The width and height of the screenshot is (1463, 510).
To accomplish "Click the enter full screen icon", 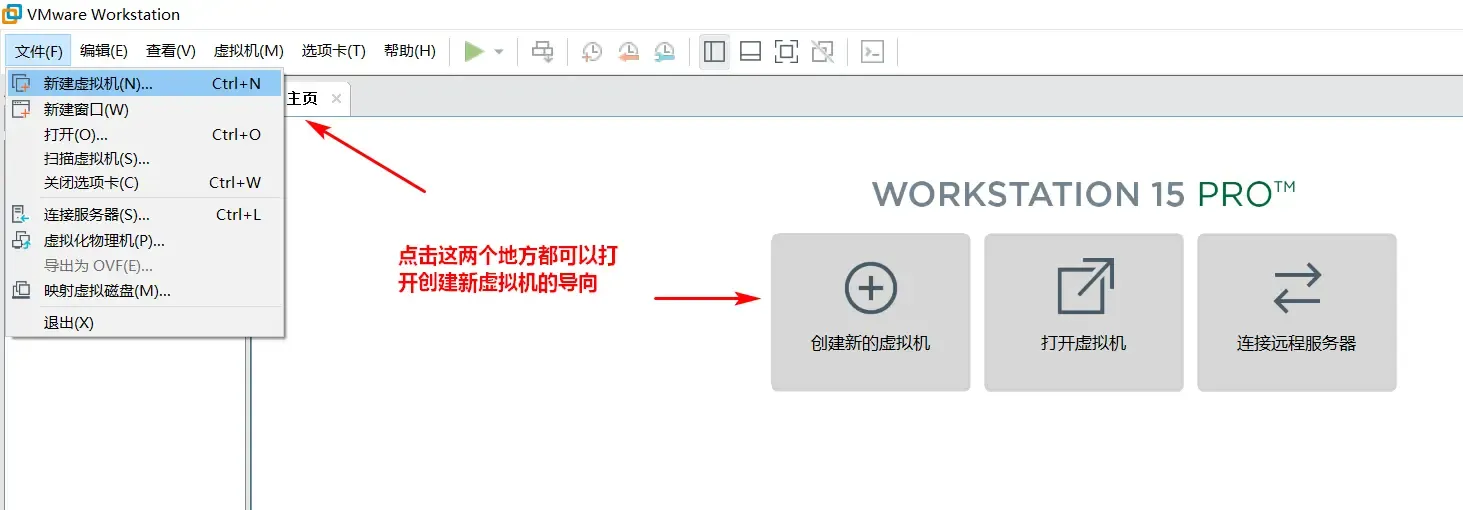I will (787, 51).
